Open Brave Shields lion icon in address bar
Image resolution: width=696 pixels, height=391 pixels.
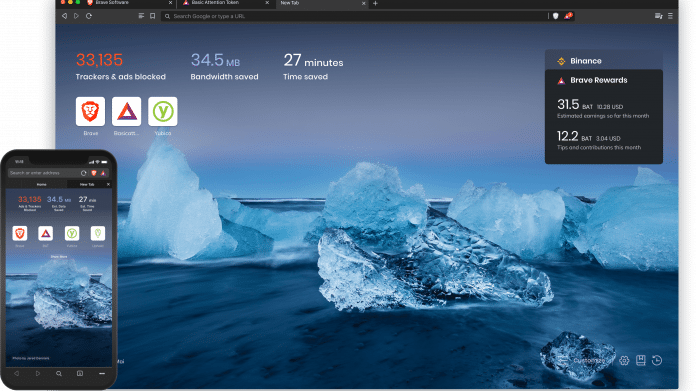[555, 16]
